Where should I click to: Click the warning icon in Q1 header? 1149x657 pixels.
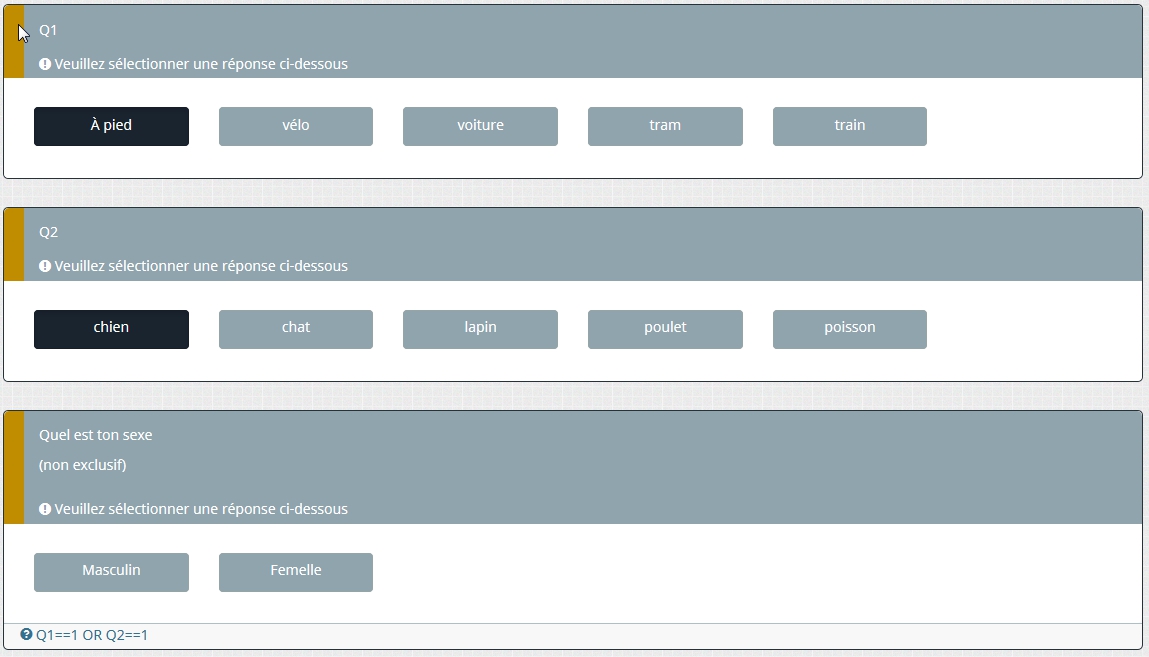click(45, 64)
